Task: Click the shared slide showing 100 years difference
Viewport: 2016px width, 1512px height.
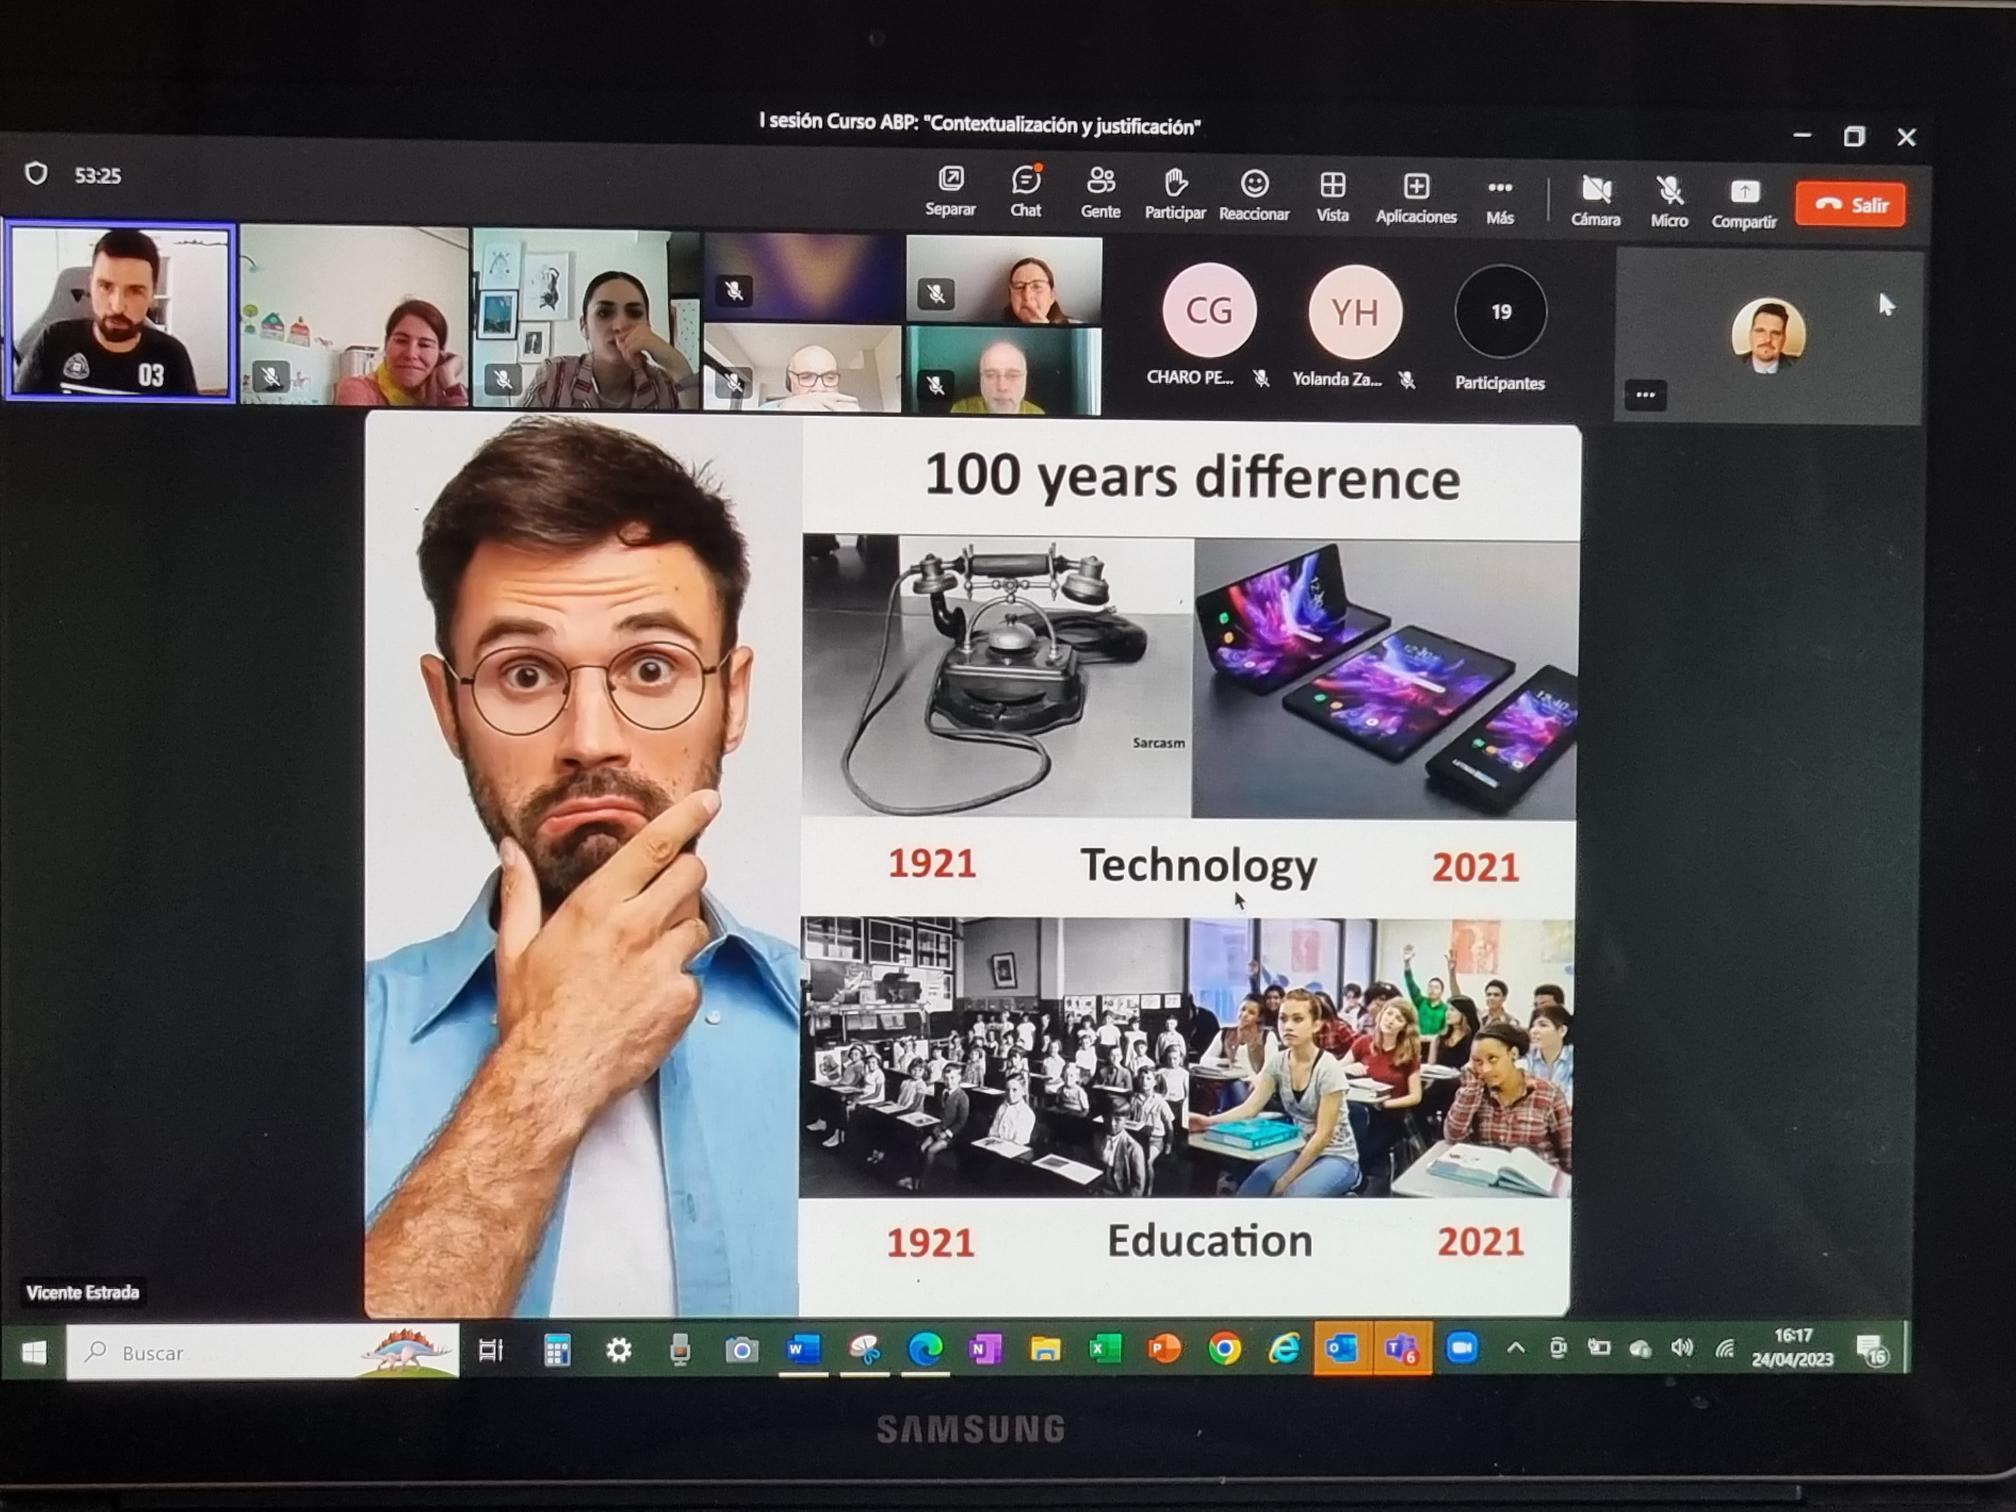Action: 970,866
